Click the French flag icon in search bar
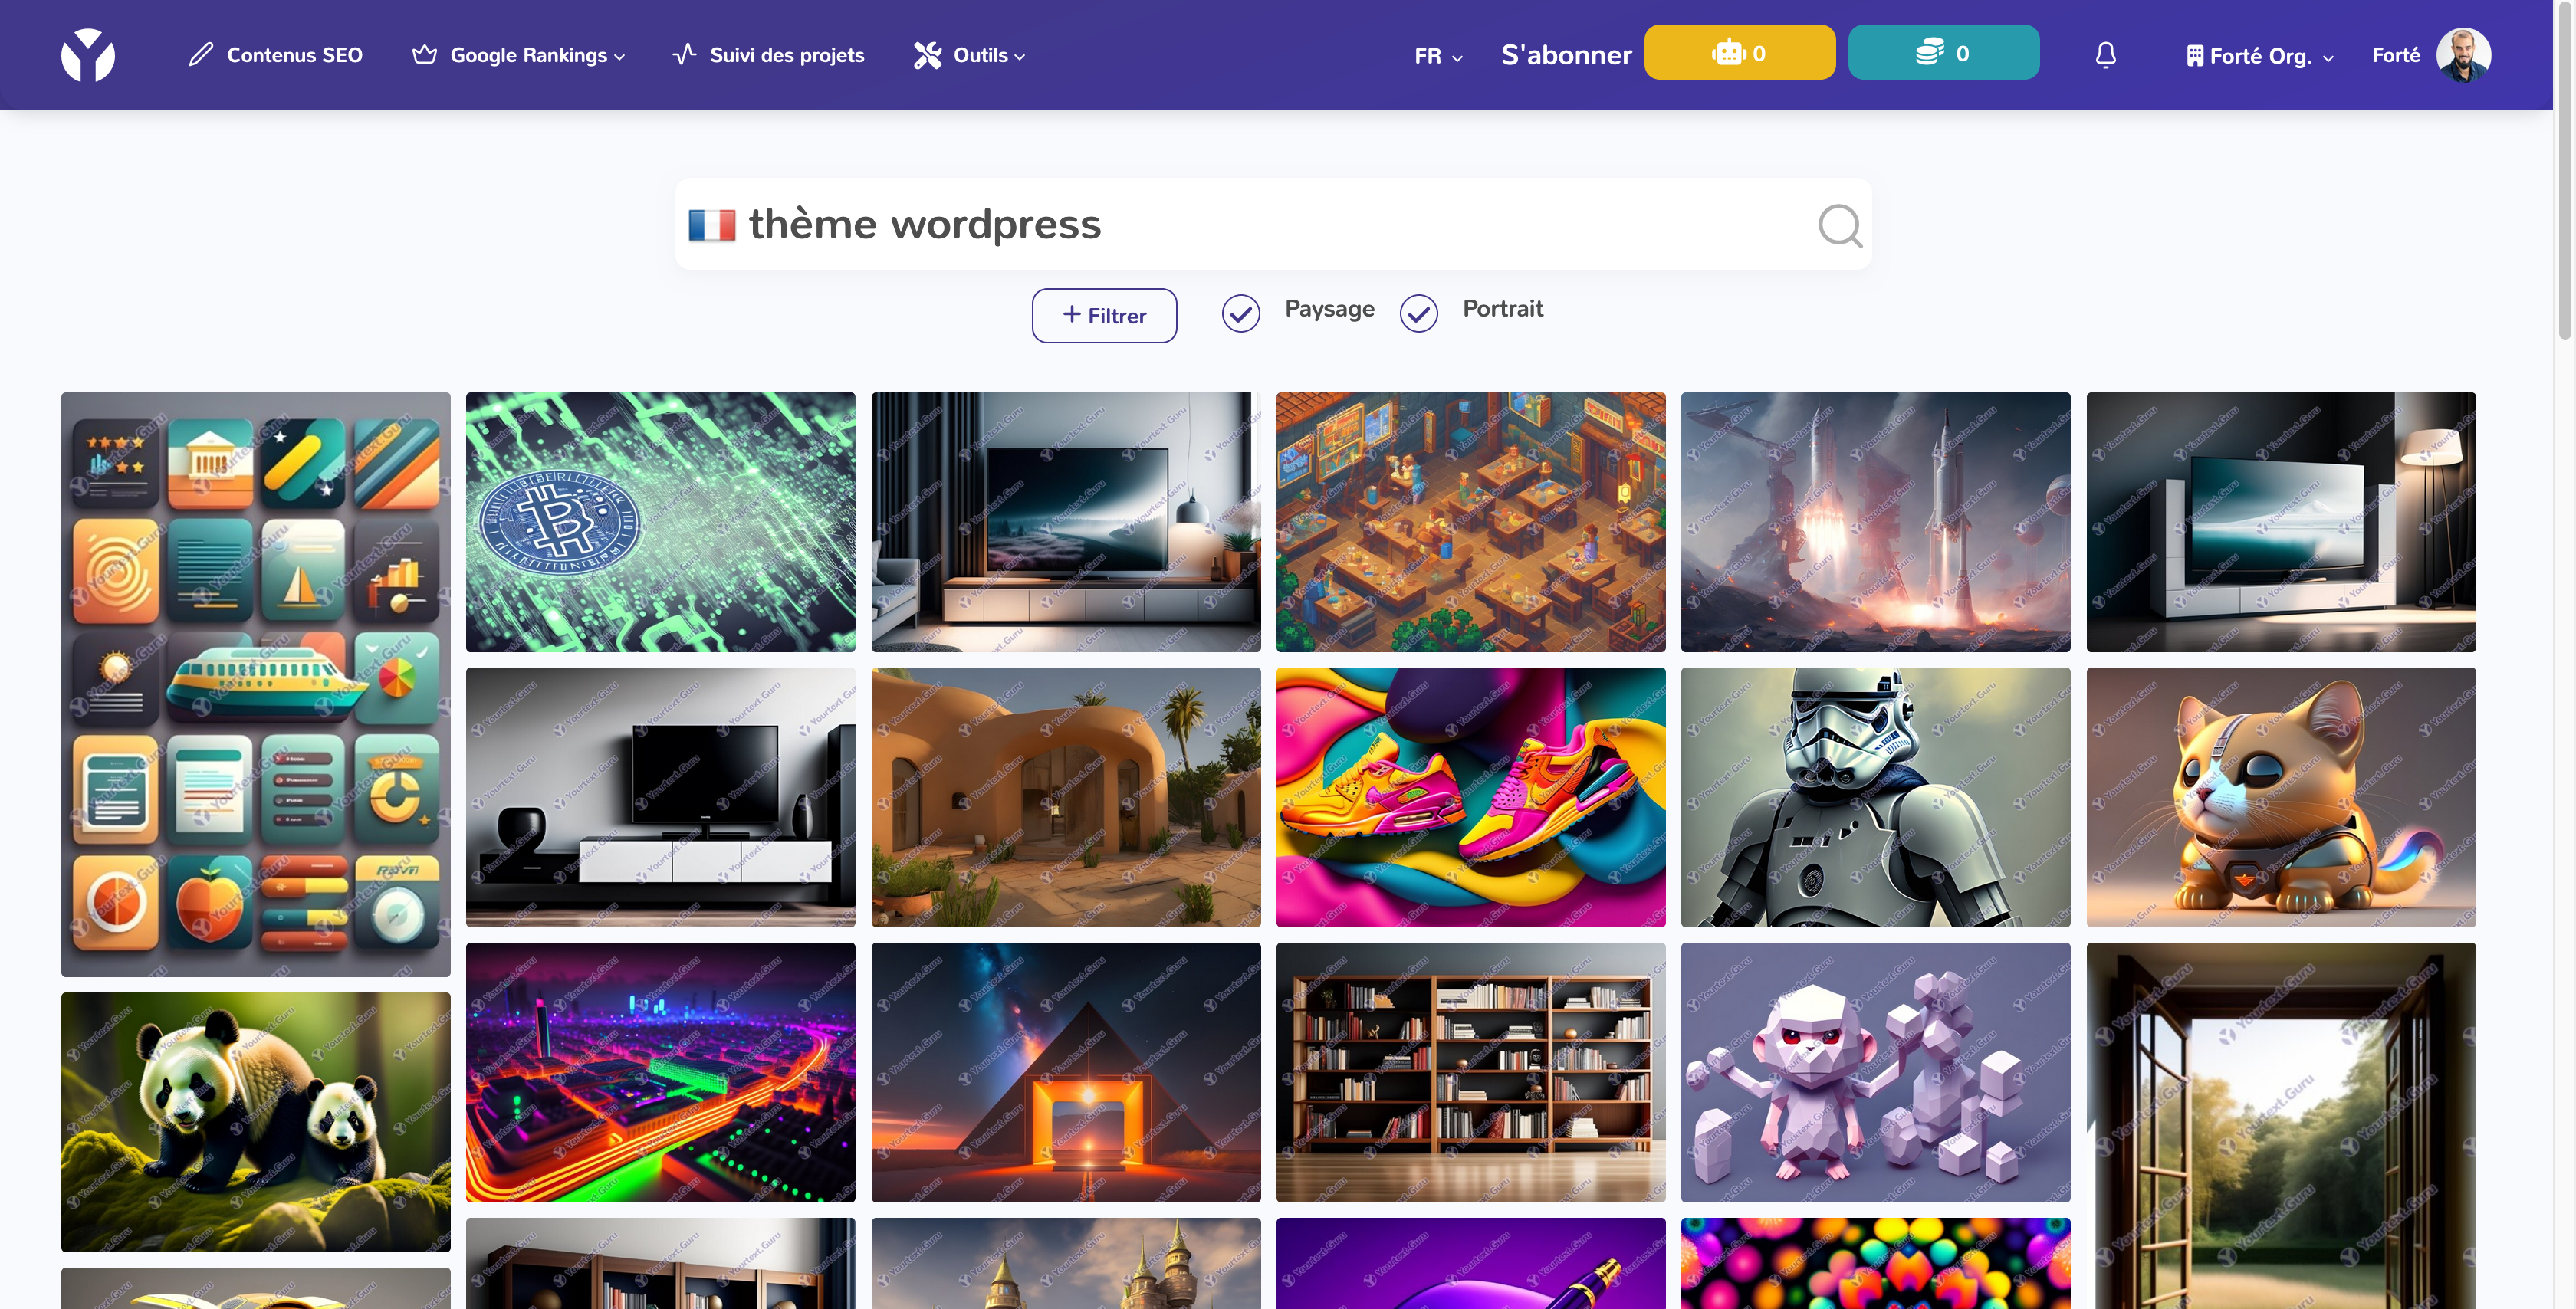The height and width of the screenshot is (1309, 2576). [x=712, y=225]
